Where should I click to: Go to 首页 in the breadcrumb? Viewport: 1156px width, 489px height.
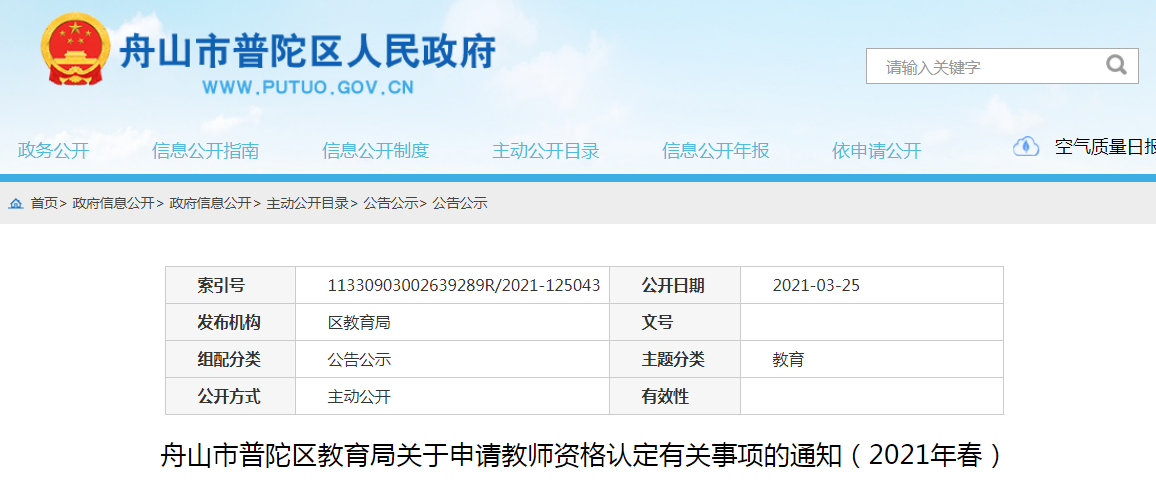(x=43, y=204)
